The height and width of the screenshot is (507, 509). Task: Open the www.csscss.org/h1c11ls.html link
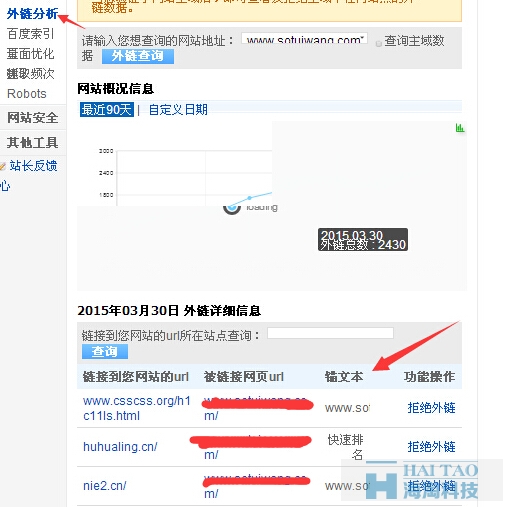point(137,408)
